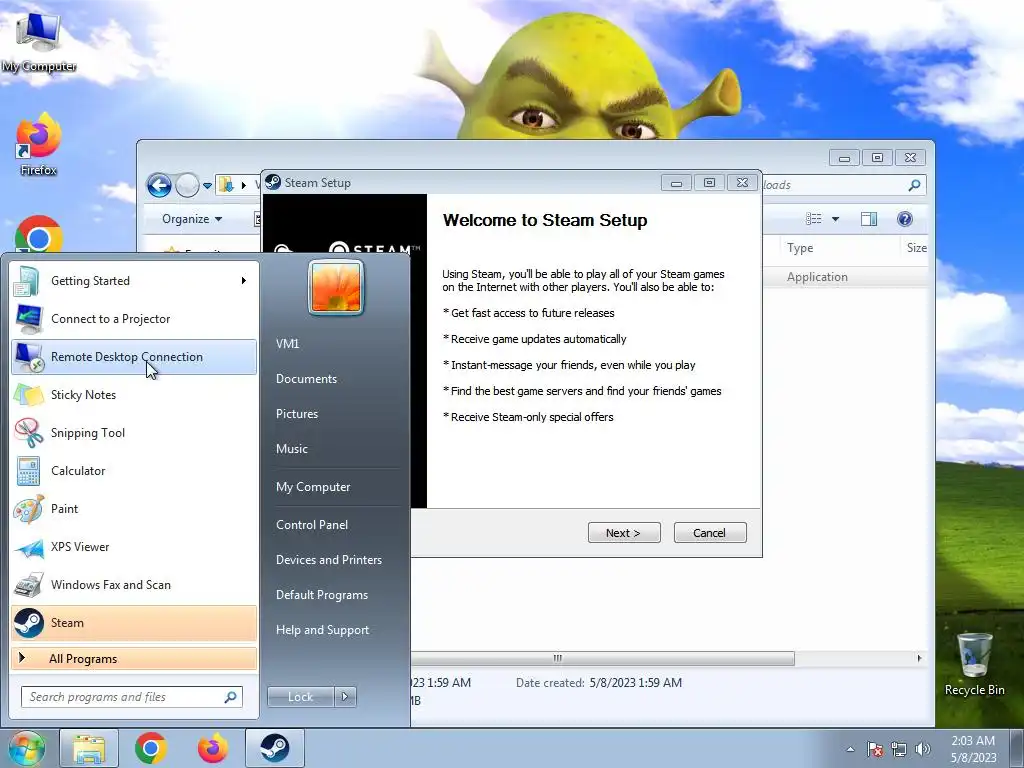This screenshot has height=768, width=1024.
Task: Select the Steam taskbar button
Action: coord(276,748)
